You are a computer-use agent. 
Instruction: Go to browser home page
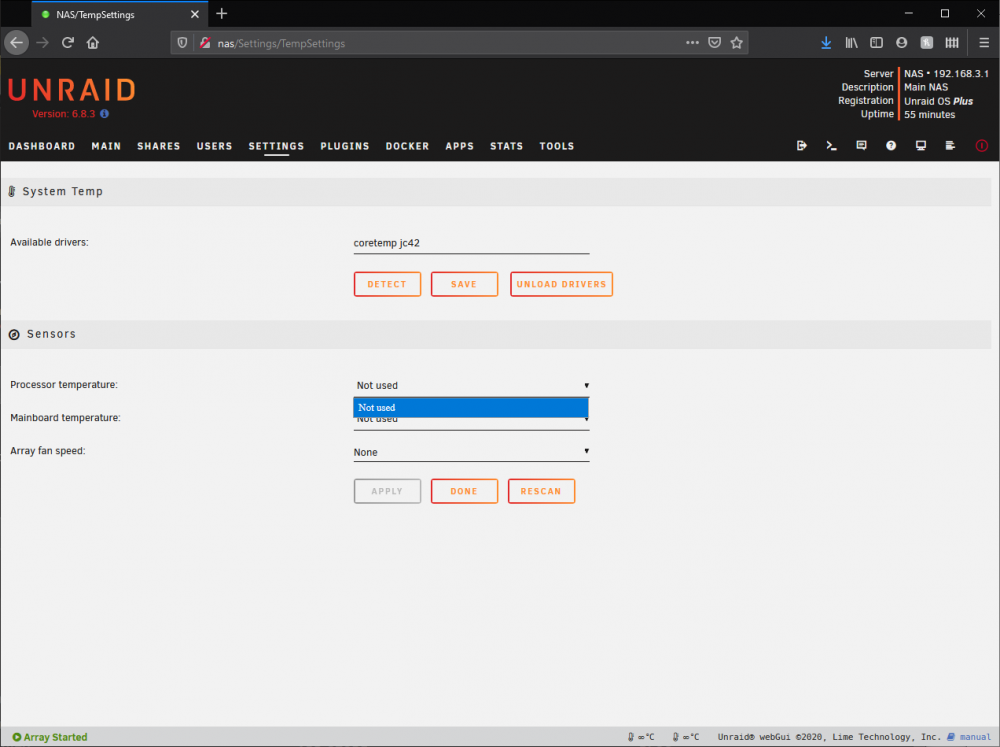click(x=93, y=43)
